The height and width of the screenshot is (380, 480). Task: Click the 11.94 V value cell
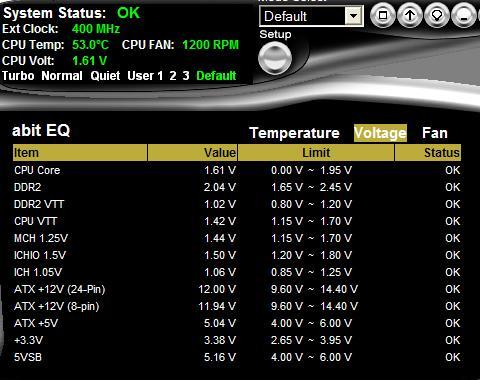217,306
